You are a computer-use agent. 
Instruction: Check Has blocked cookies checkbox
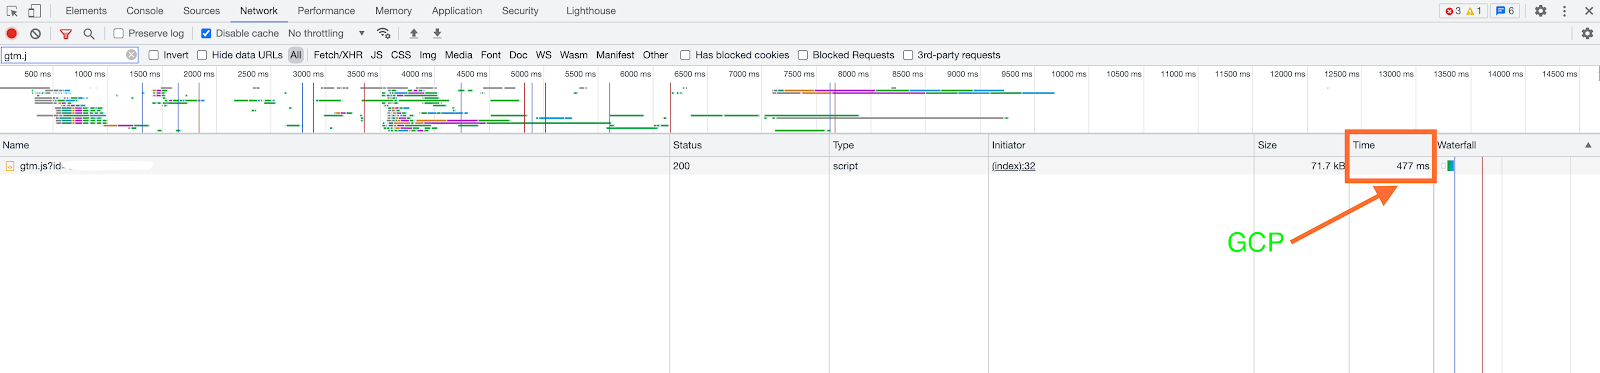[x=685, y=55]
